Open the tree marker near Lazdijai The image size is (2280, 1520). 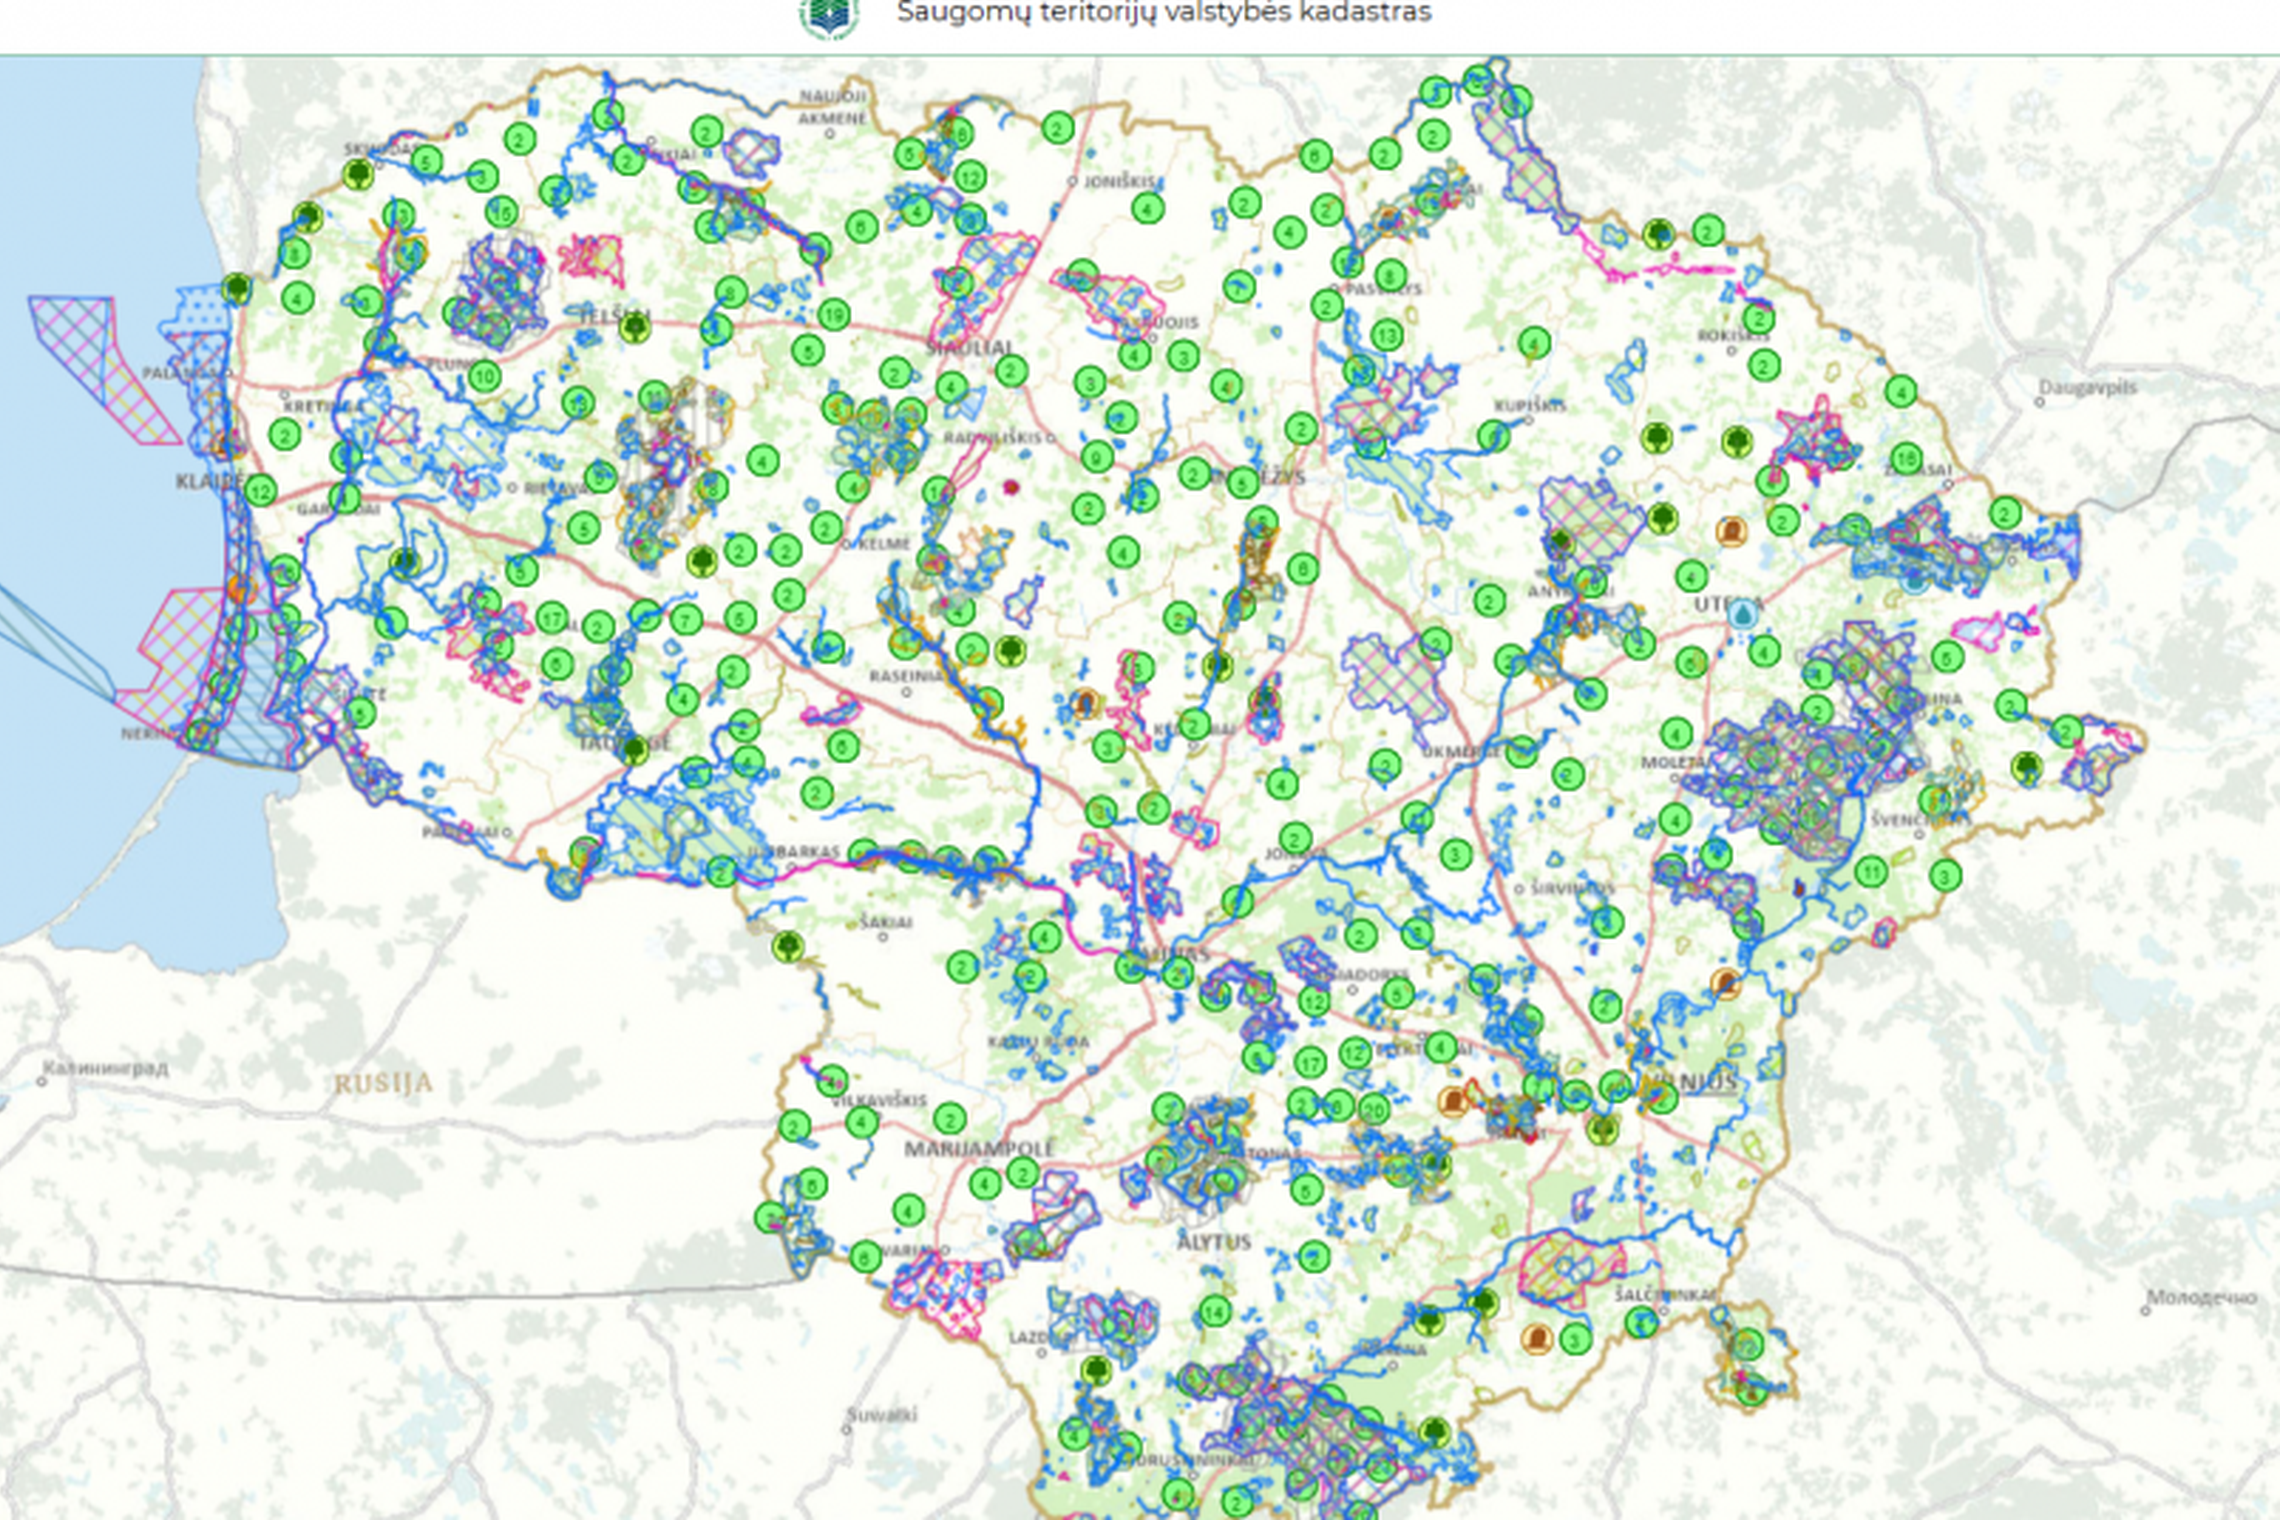pos(1096,1370)
